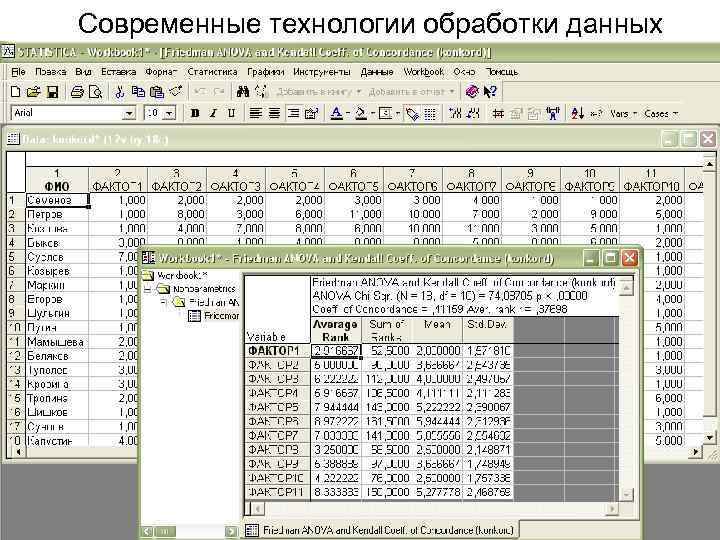Viewport: 720px width, 540px height.
Task: Click the What's This help cursor icon
Action: pyautogui.click(x=490, y=91)
